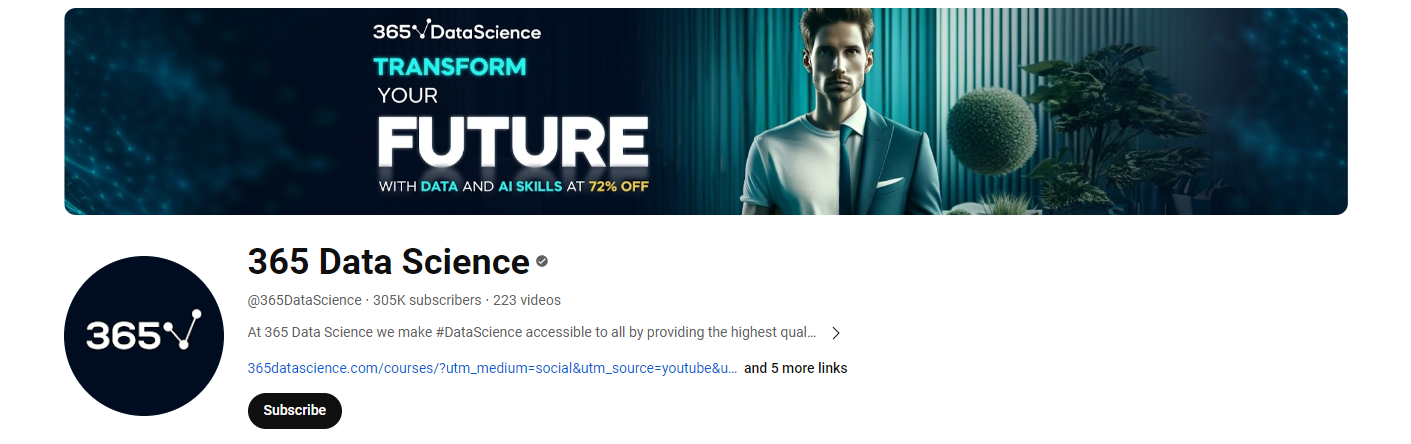The image size is (1411, 444).
Task: Click the cyan TRANSFORM banner text
Action: click(449, 68)
